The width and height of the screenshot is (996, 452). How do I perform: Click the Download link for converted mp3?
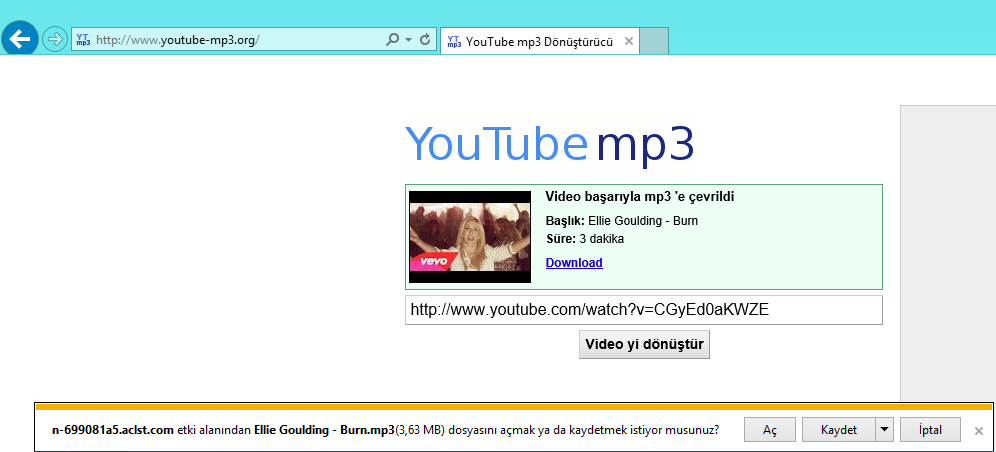pyautogui.click(x=573, y=263)
